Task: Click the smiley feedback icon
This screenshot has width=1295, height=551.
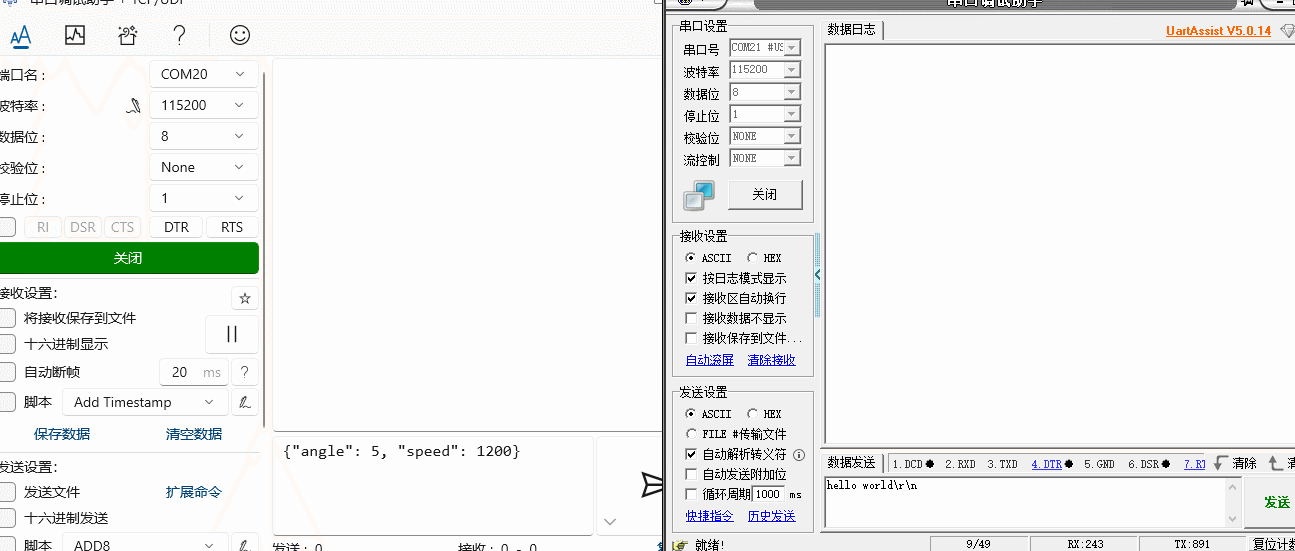Action: pyautogui.click(x=240, y=35)
